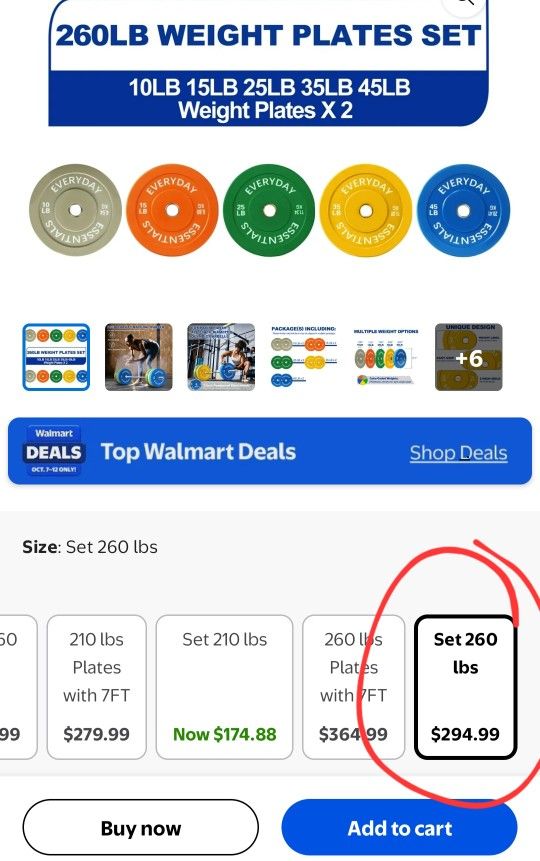Open thumbnail of woman lifting barbell
This screenshot has width=540, height=861.
[138, 357]
